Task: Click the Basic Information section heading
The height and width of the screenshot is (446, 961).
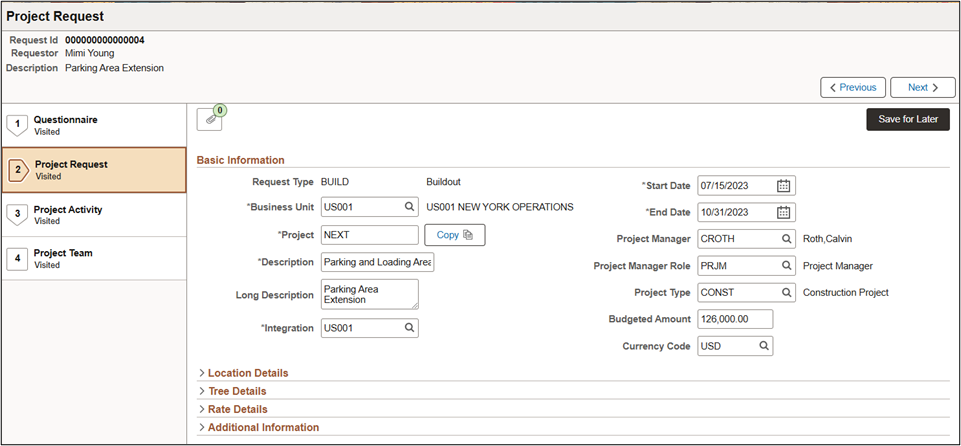Action: (x=240, y=160)
